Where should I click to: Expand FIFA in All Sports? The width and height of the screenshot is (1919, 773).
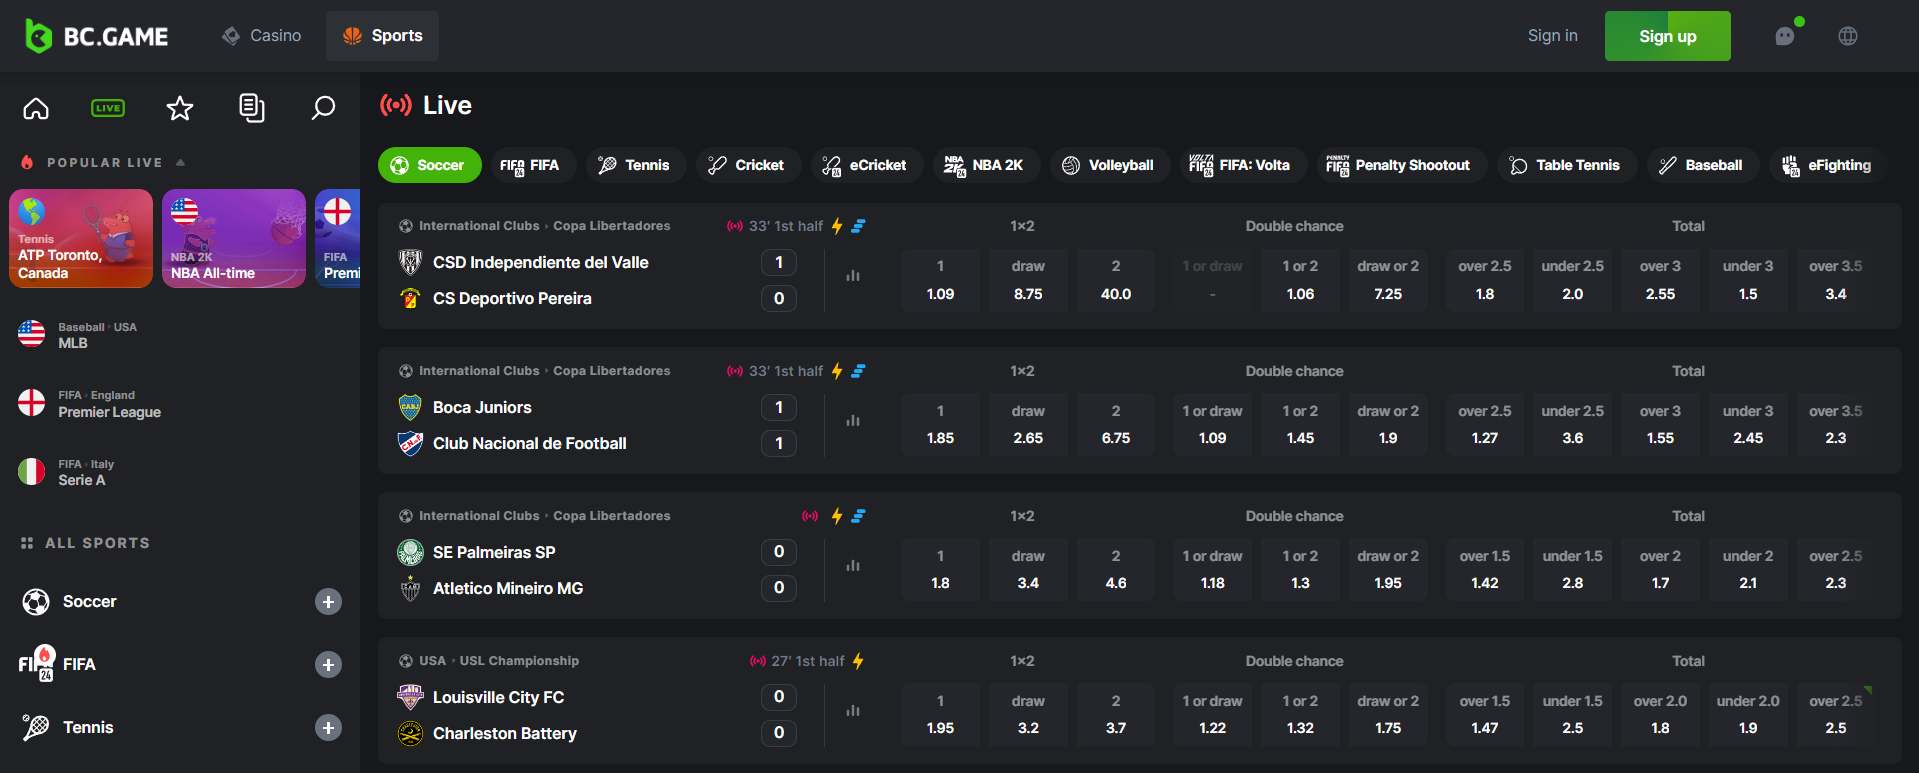tap(328, 665)
